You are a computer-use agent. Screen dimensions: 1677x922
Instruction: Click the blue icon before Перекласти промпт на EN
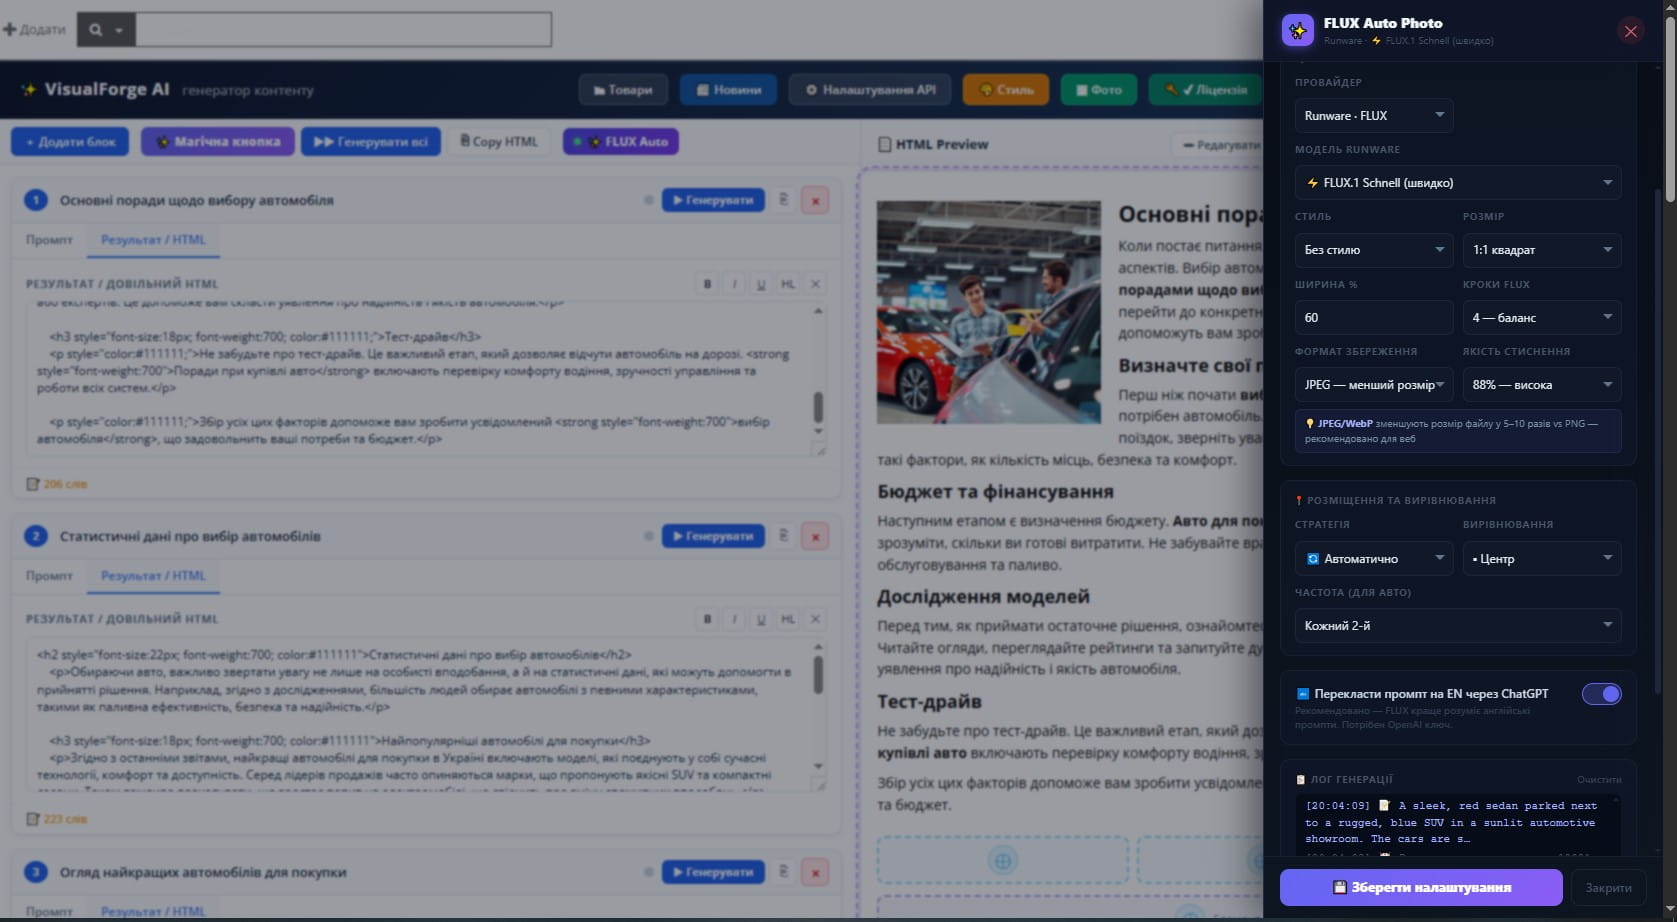(x=1303, y=694)
